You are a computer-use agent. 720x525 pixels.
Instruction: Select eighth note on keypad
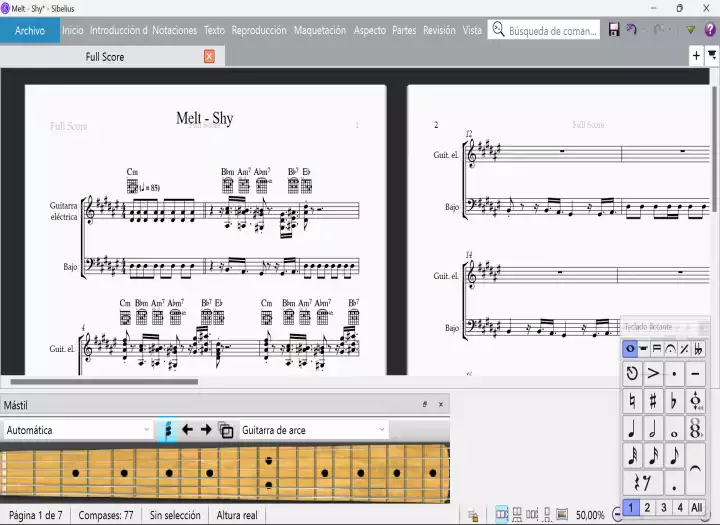674,455
